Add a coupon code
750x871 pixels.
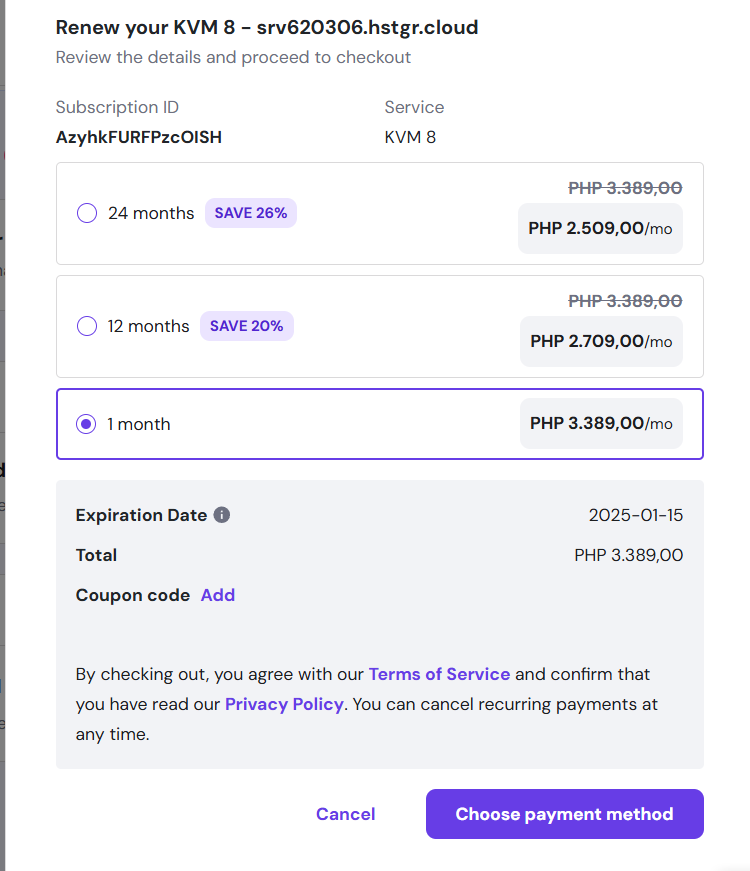(218, 595)
